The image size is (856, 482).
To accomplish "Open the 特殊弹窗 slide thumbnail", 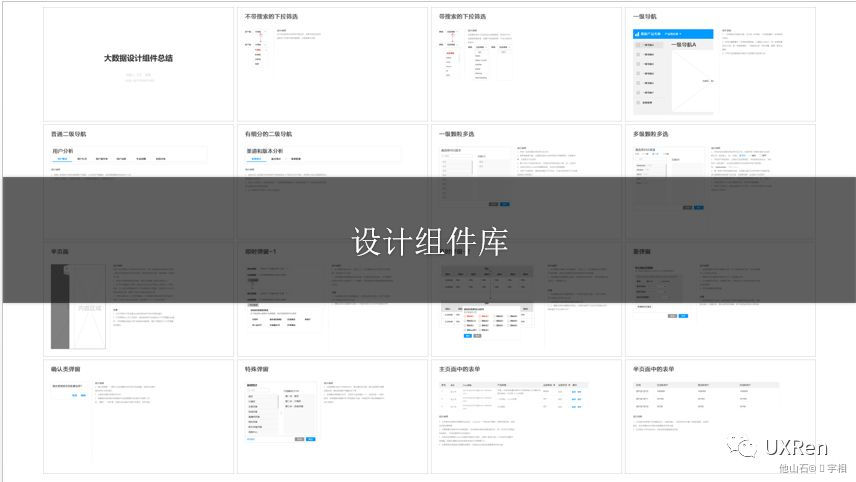I will 332,417.
